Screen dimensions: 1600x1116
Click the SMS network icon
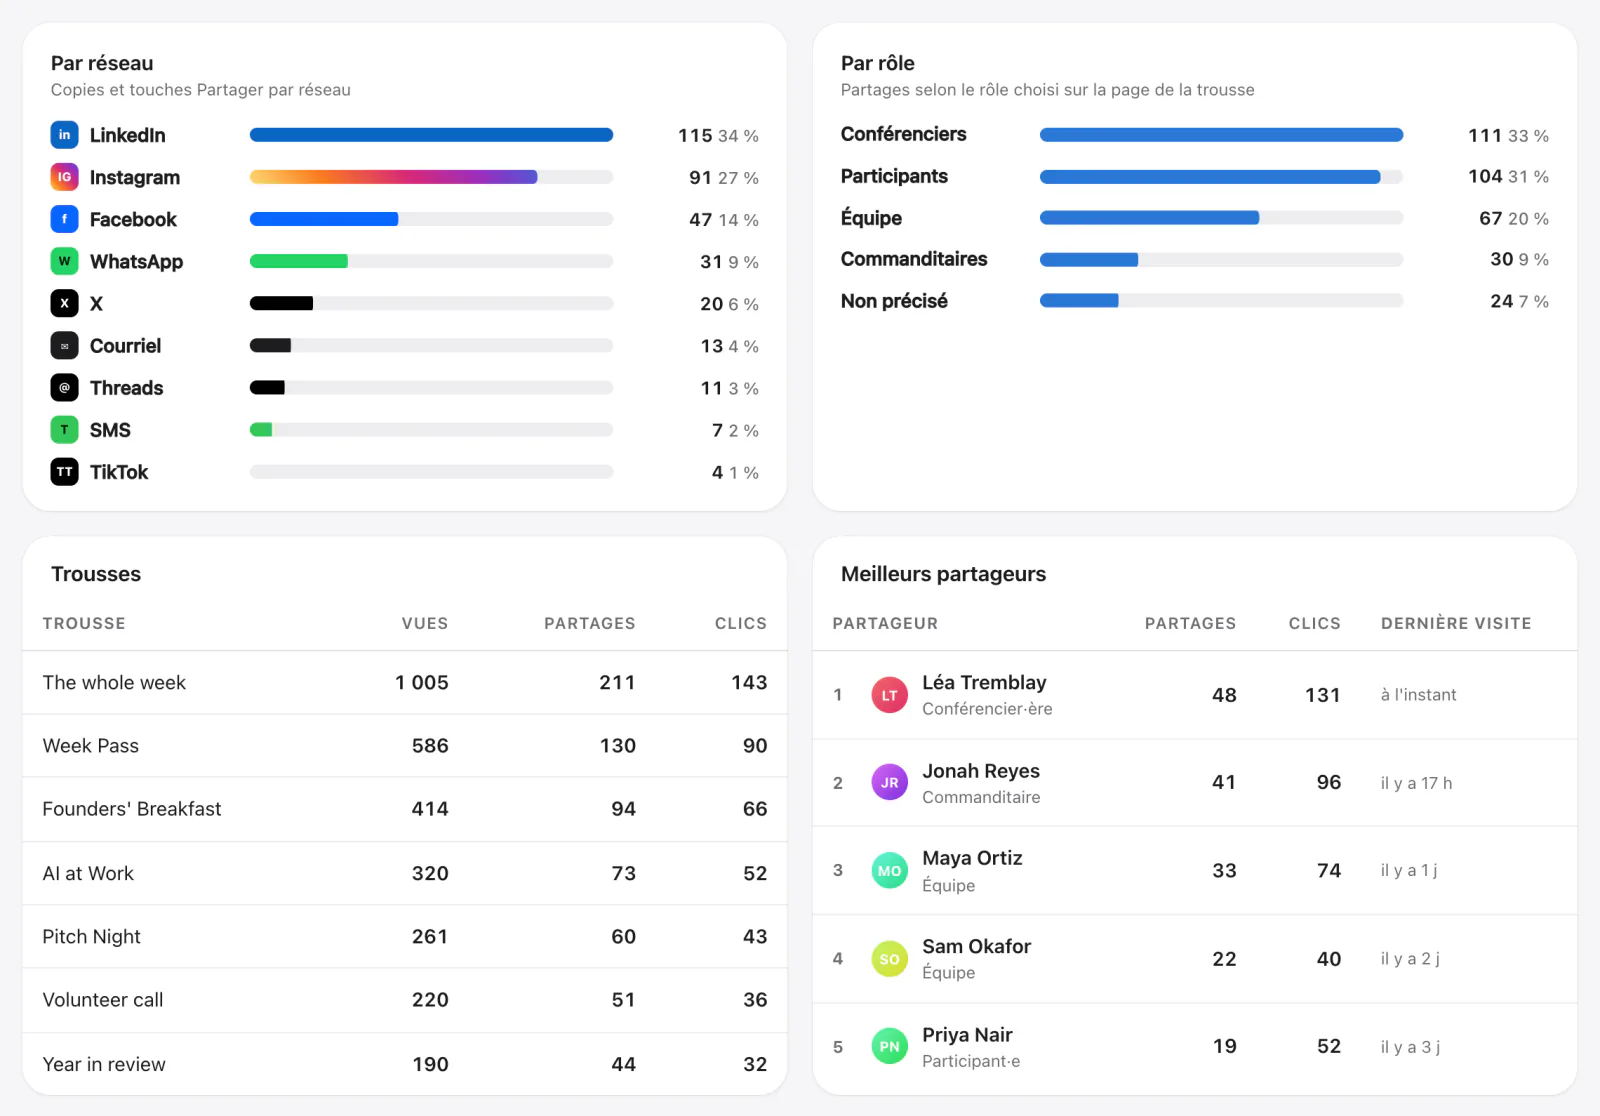(x=65, y=430)
